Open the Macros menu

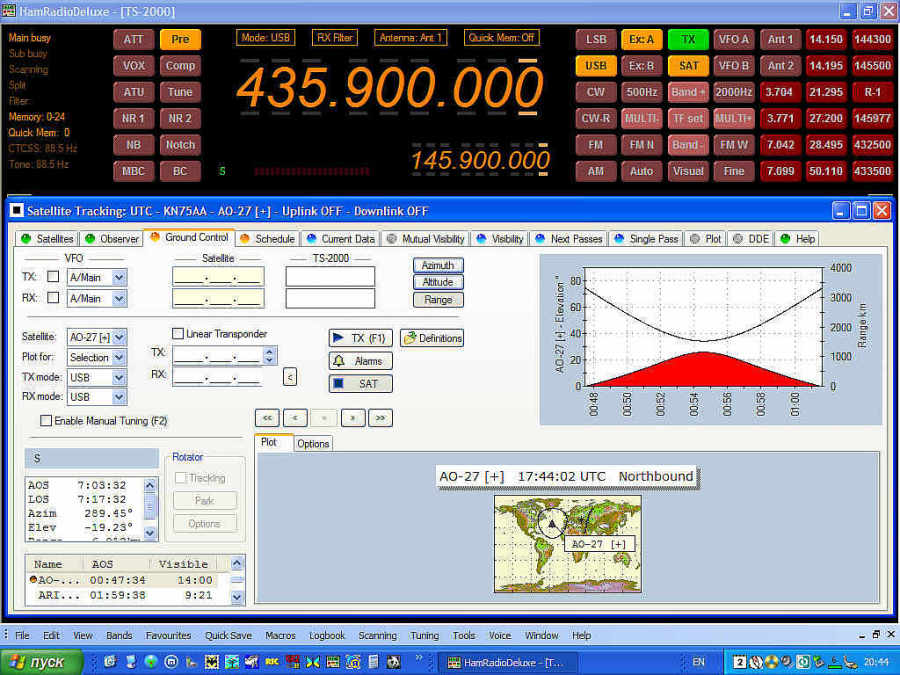coord(280,635)
